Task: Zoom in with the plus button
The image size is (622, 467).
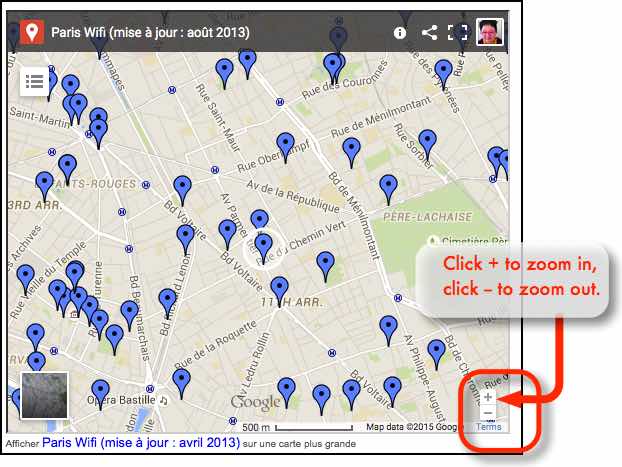Action: tap(488, 397)
